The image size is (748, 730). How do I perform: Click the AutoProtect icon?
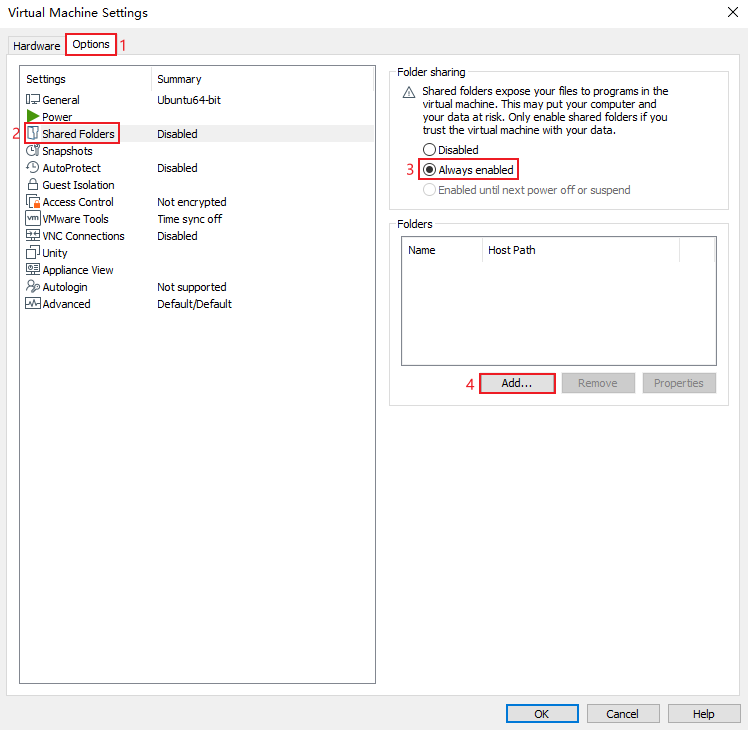(x=32, y=167)
